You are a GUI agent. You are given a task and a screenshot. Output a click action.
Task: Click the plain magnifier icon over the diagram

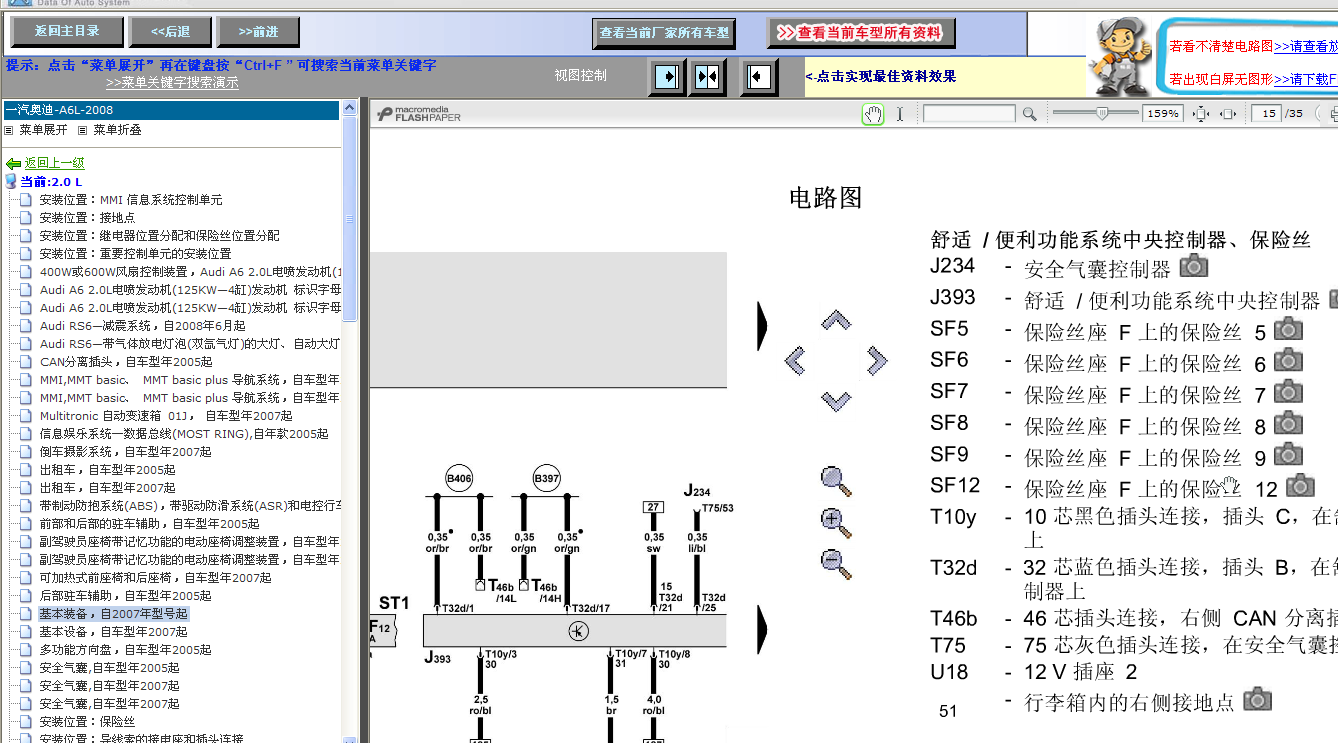[x=836, y=481]
